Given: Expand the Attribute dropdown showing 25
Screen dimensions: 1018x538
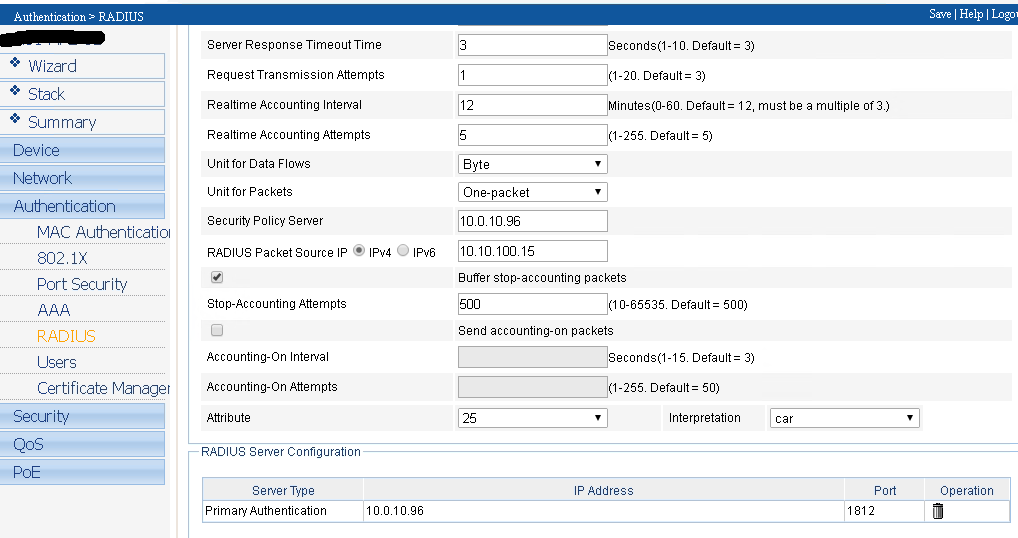Looking at the screenshot, I should pos(532,418).
